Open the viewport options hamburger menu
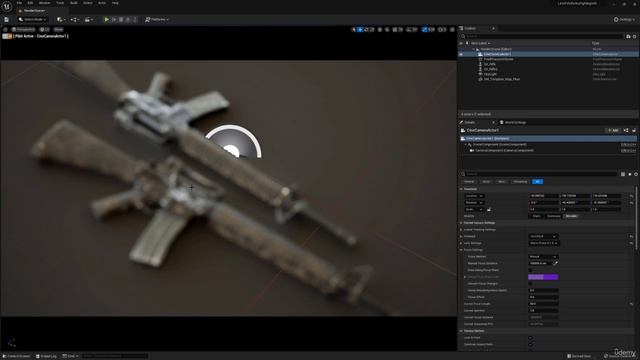 [x=5, y=29]
